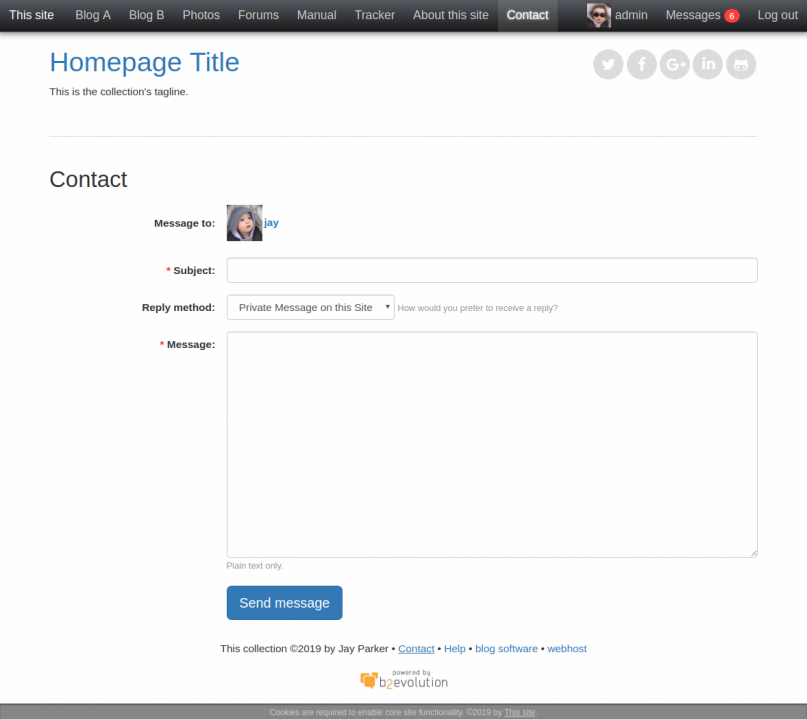Open the Google Plus social icon

point(675,64)
